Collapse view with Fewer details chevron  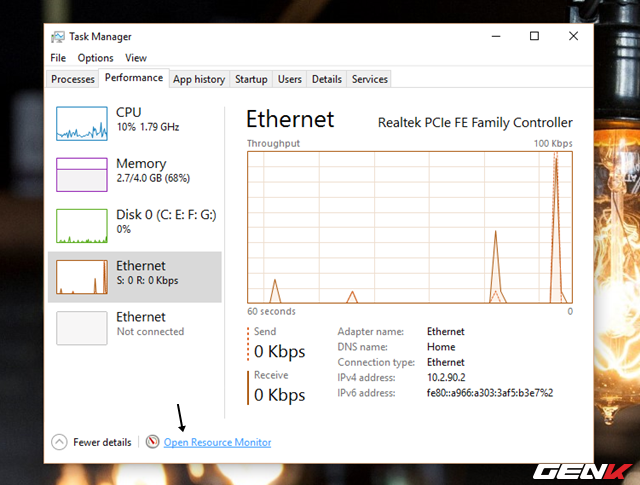coord(58,442)
